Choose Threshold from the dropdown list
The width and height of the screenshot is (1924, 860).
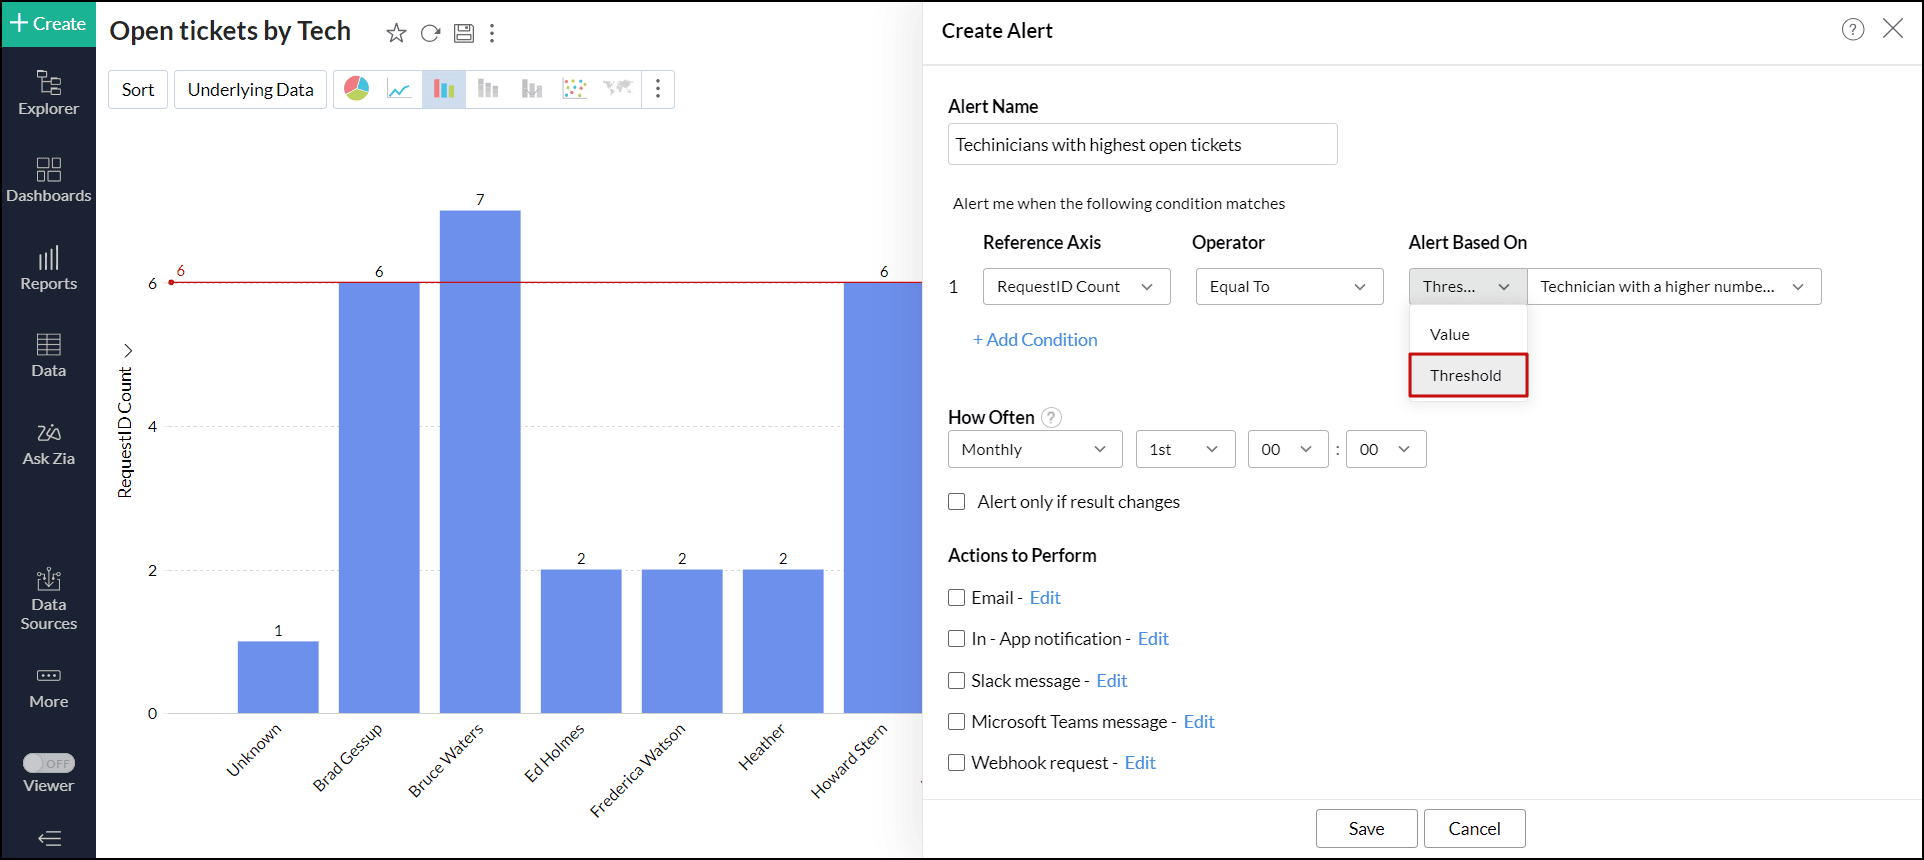[x=1467, y=376]
